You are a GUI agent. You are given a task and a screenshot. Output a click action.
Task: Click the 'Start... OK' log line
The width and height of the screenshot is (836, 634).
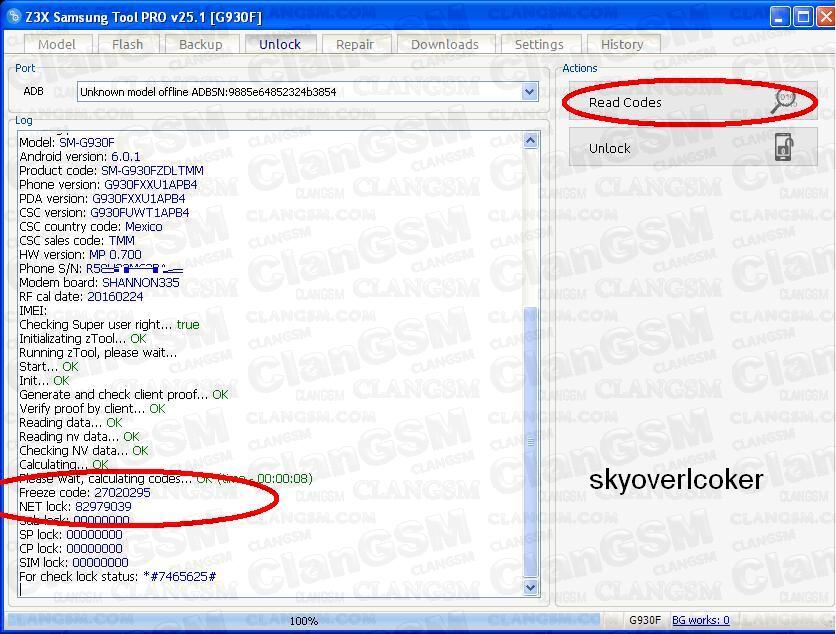tap(49, 366)
